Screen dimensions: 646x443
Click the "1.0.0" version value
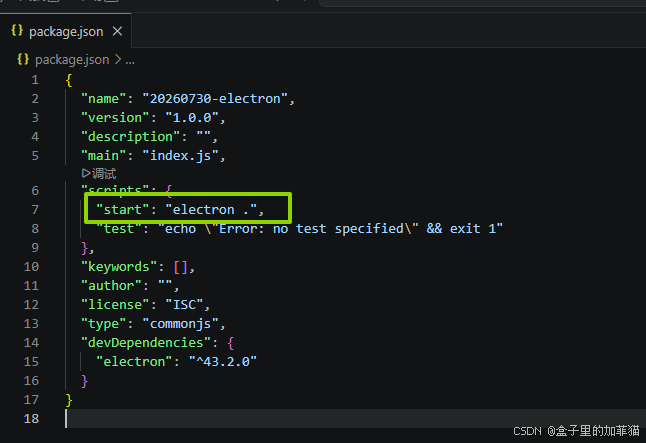click(192, 117)
